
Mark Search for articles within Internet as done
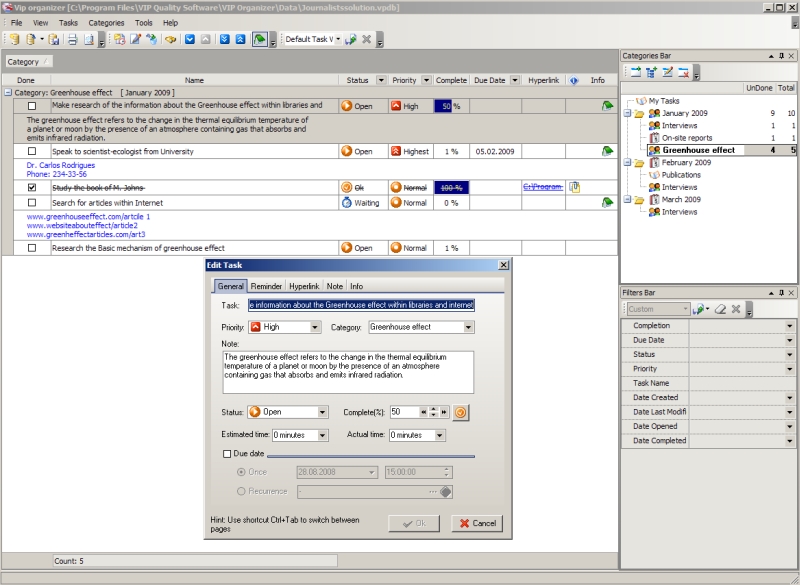click(32, 202)
